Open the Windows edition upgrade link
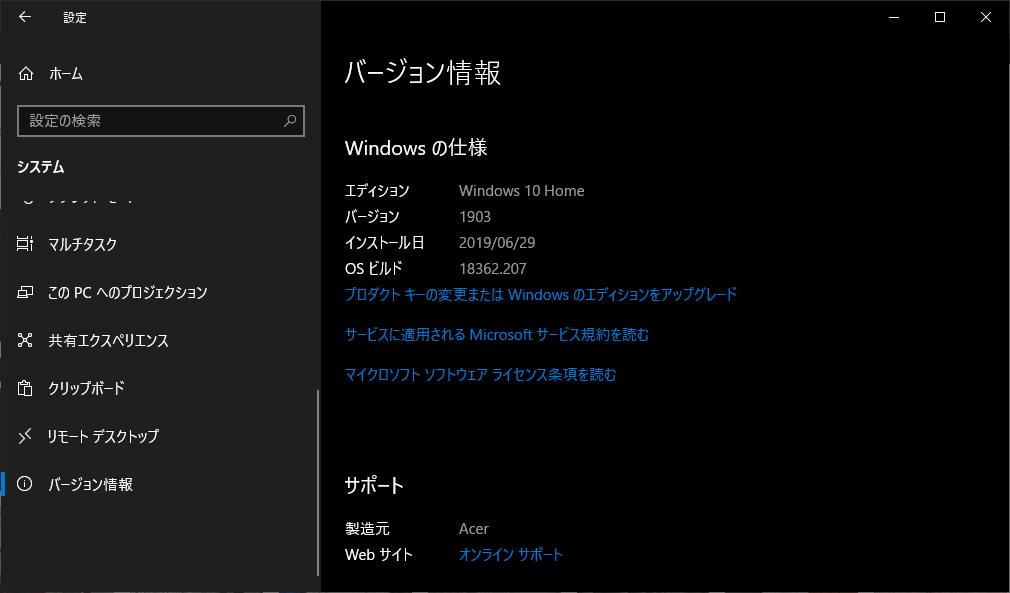This screenshot has height=593, width=1010. 540,294
